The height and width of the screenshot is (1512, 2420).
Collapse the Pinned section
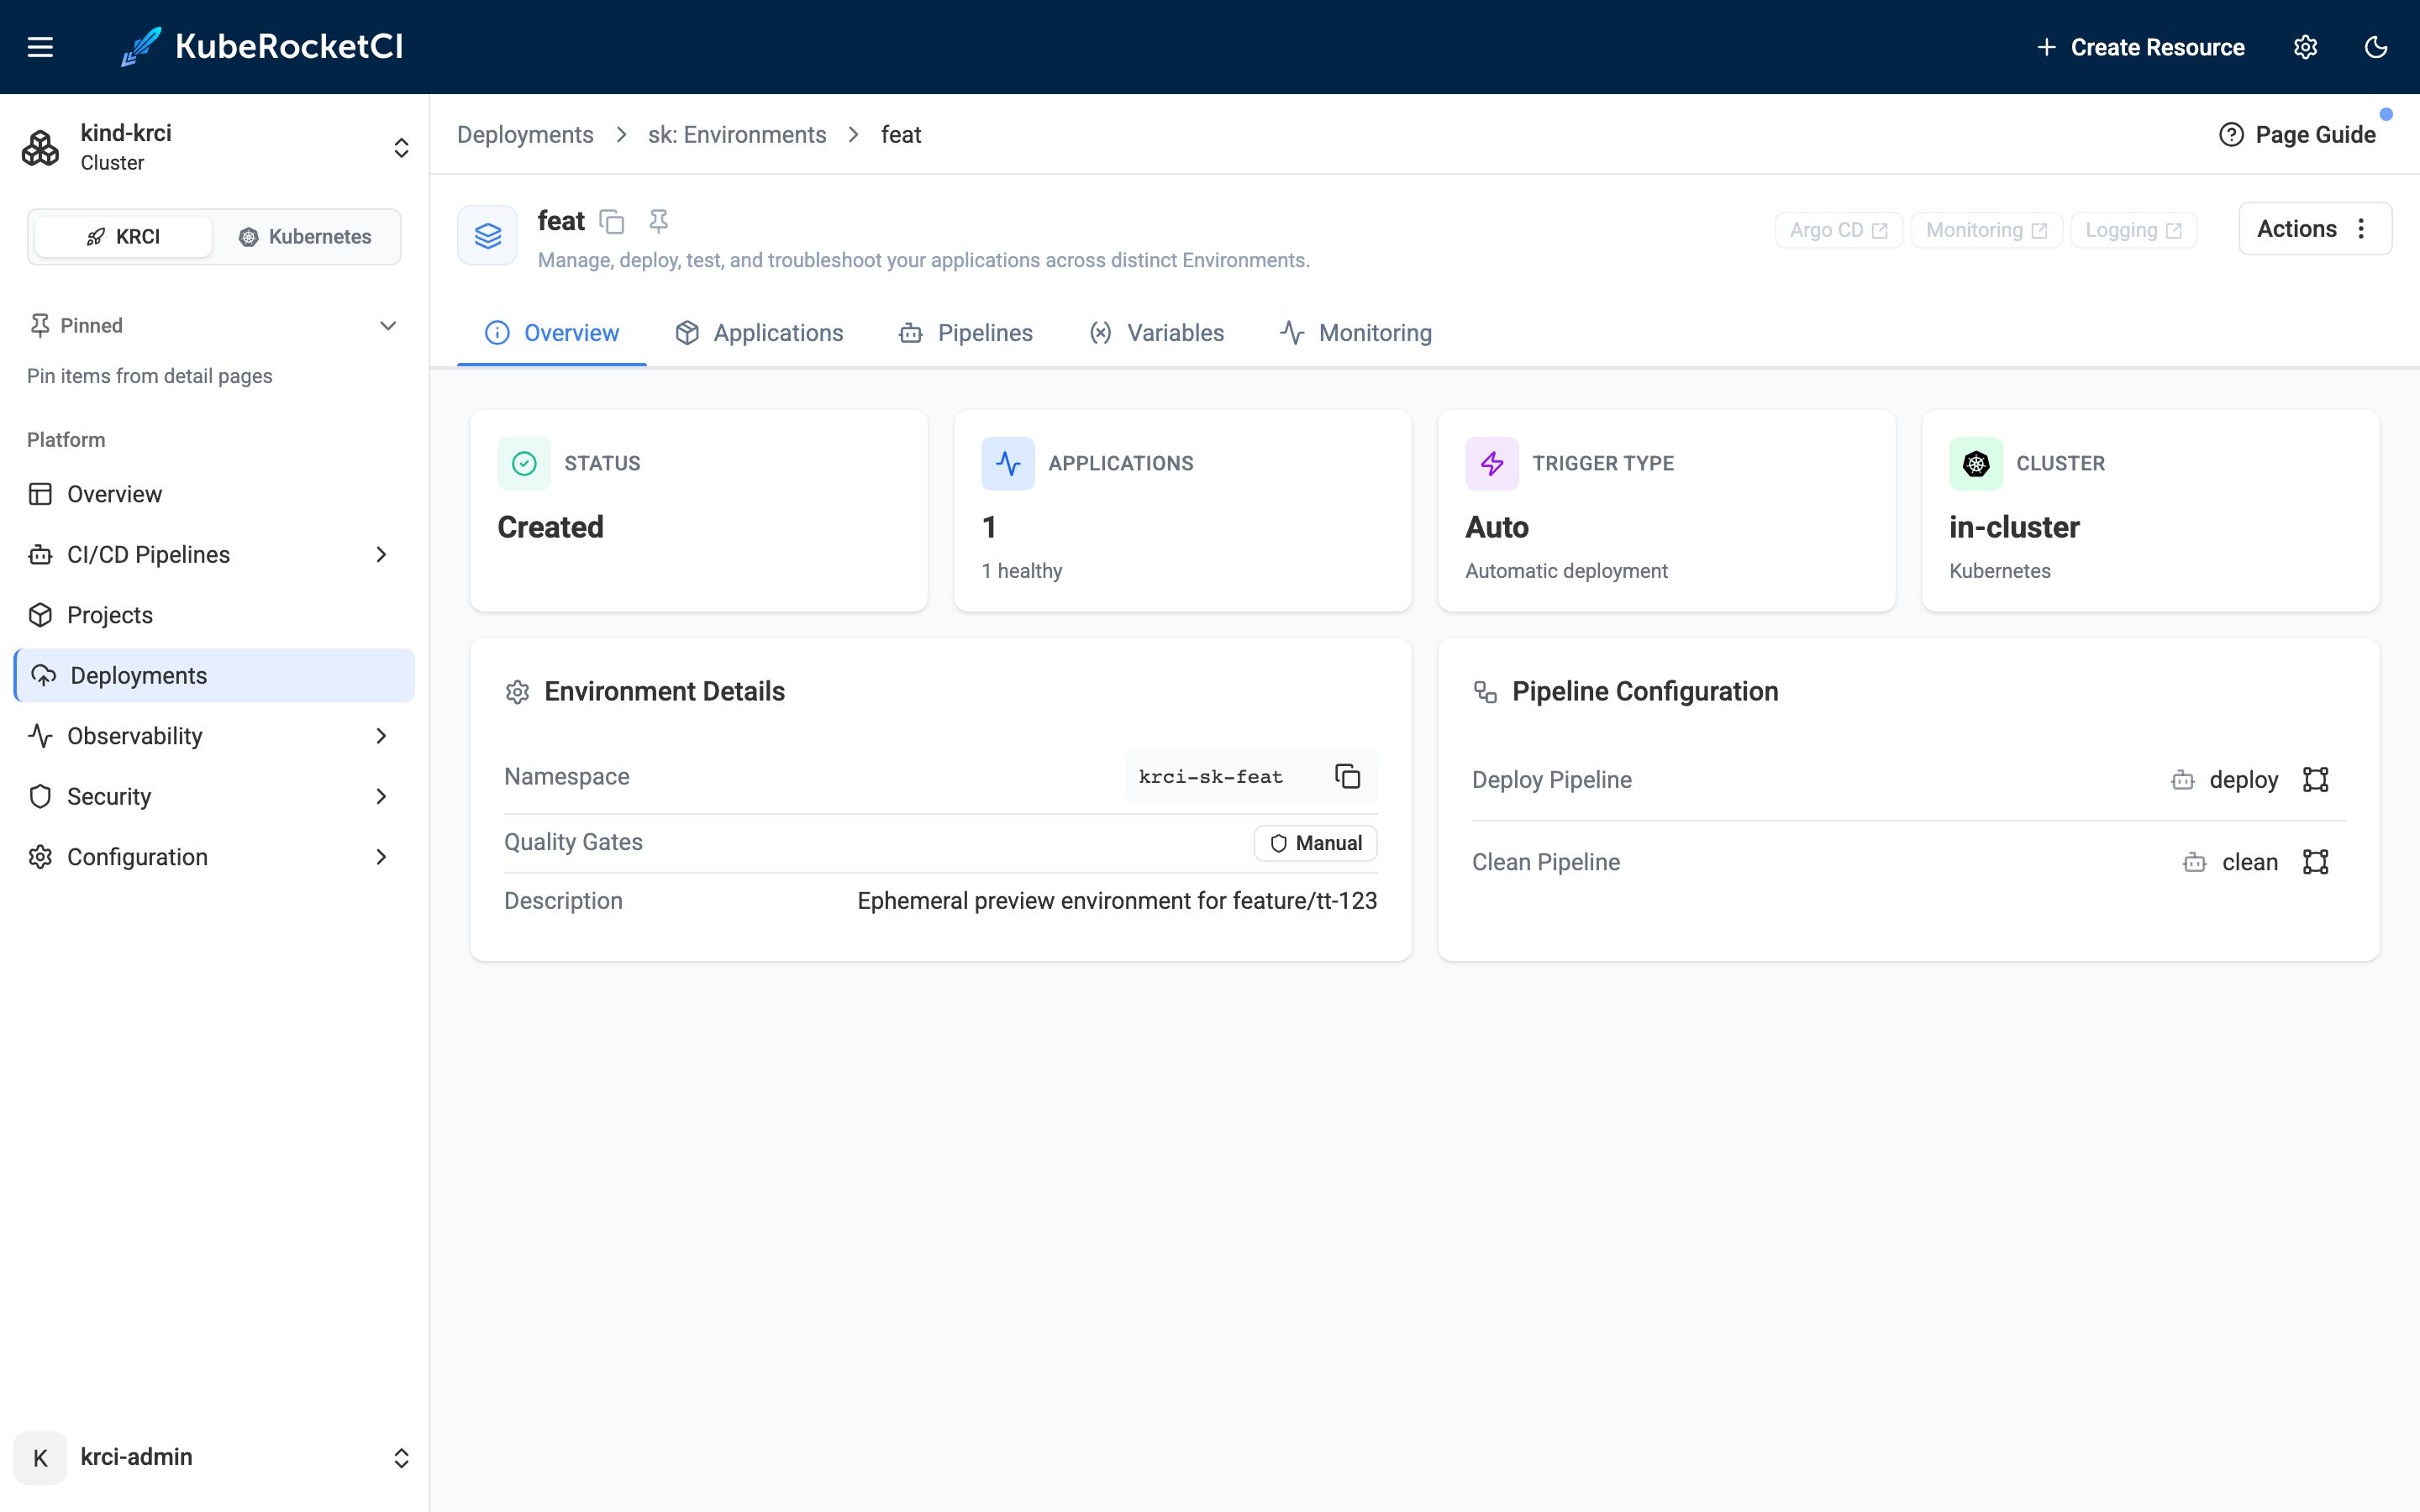pyautogui.click(x=388, y=326)
